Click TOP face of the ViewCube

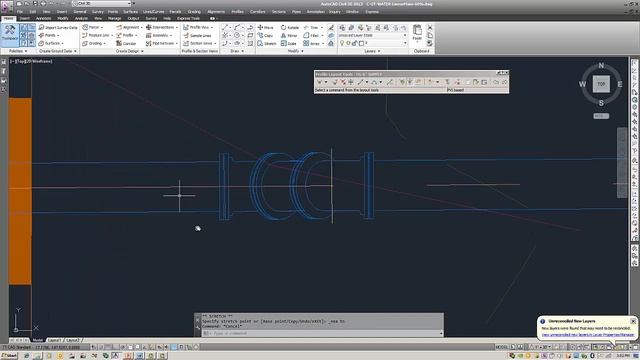[601, 84]
